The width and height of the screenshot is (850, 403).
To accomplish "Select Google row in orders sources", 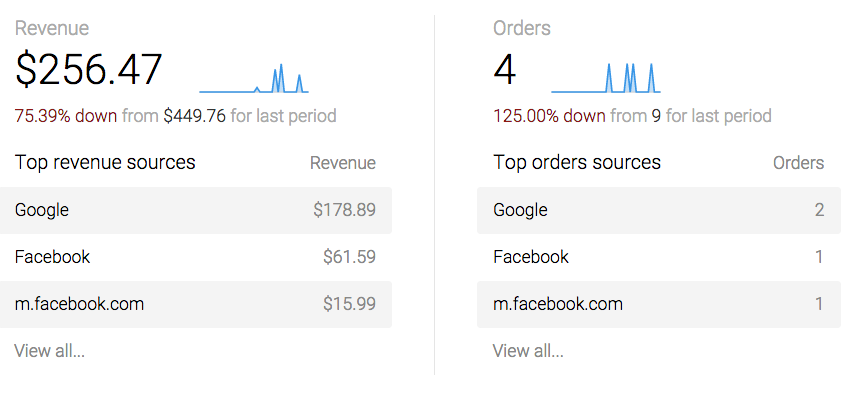I will click(658, 210).
